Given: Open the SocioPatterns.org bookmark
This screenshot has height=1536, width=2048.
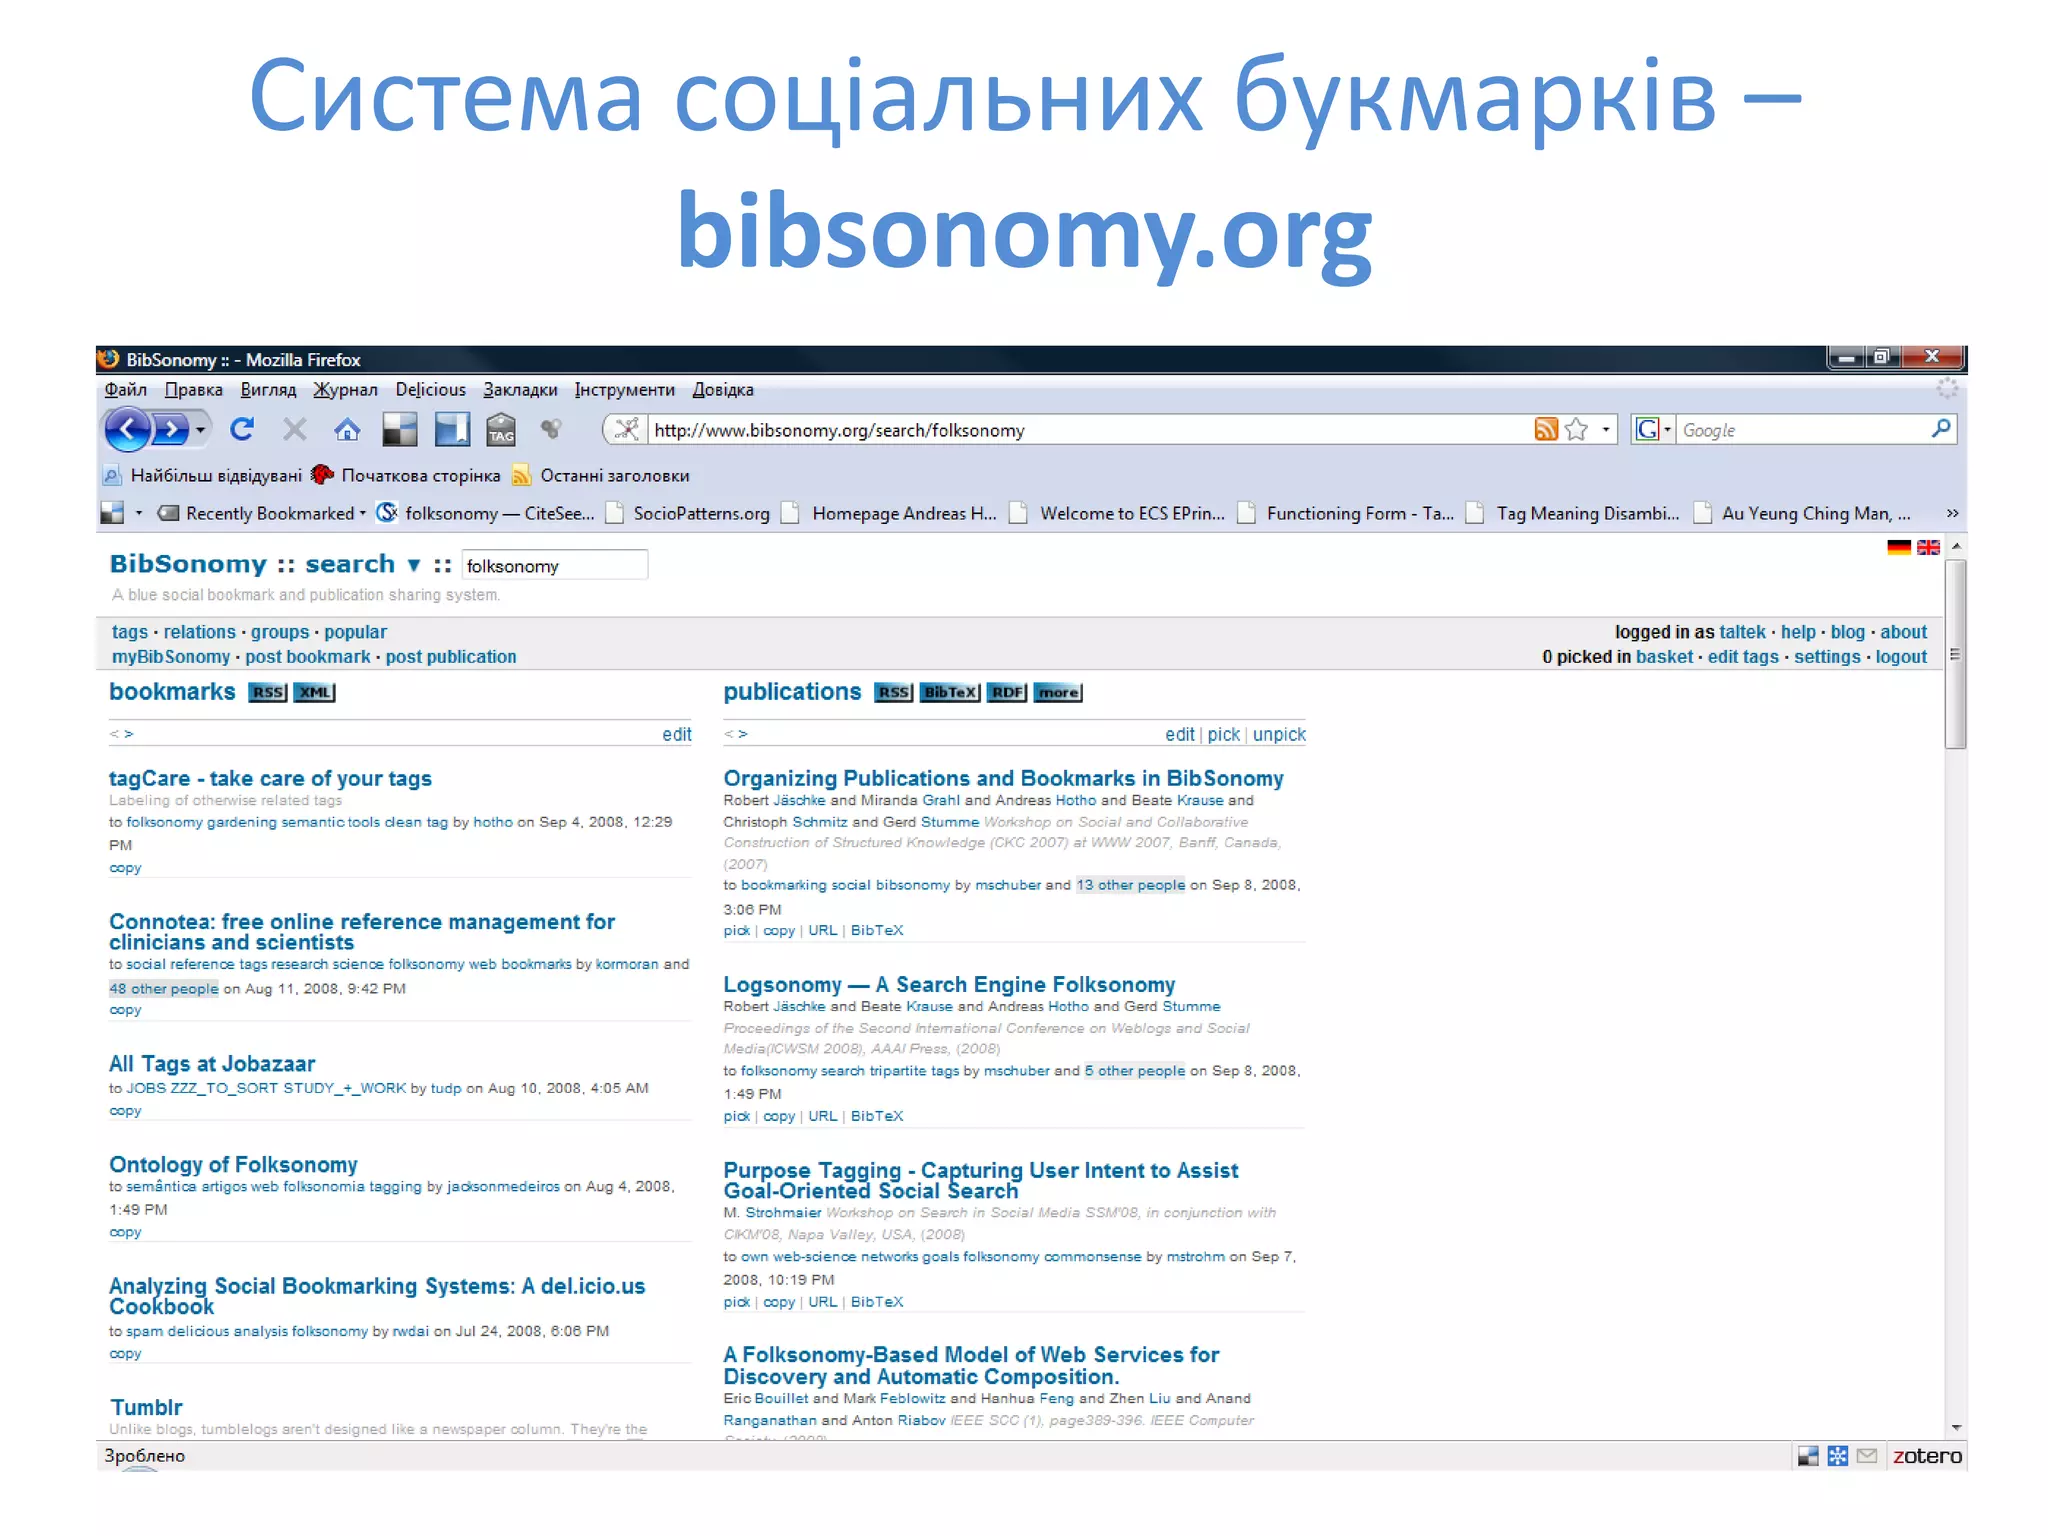Looking at the screenshot, I should click(689, 514).
